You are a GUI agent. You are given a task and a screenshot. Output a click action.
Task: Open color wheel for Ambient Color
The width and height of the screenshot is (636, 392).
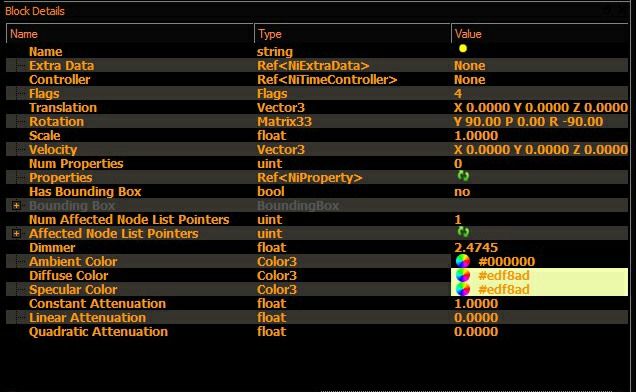(463, 261)
